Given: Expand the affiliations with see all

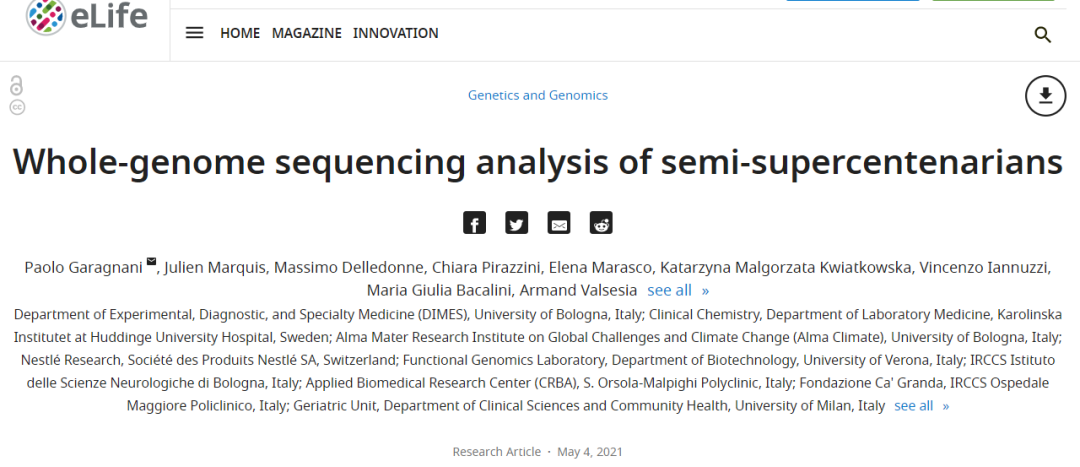Looking at the screenshot, I should tap(922, 406).
